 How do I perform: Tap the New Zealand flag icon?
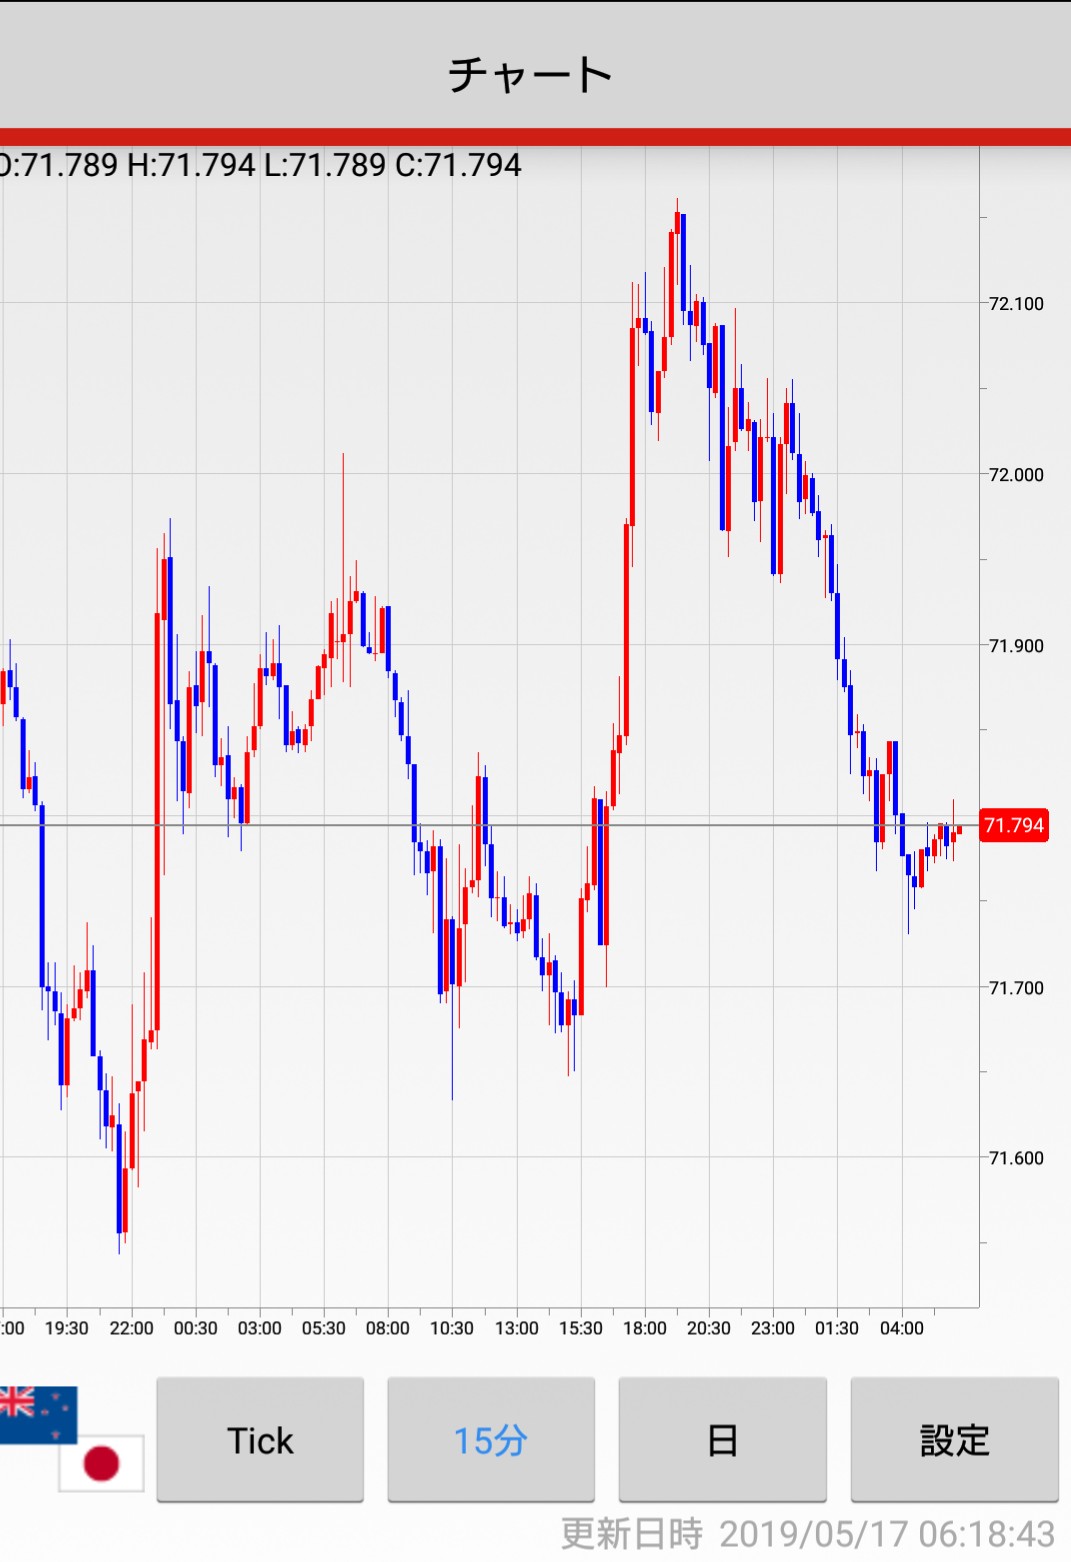38,1413
